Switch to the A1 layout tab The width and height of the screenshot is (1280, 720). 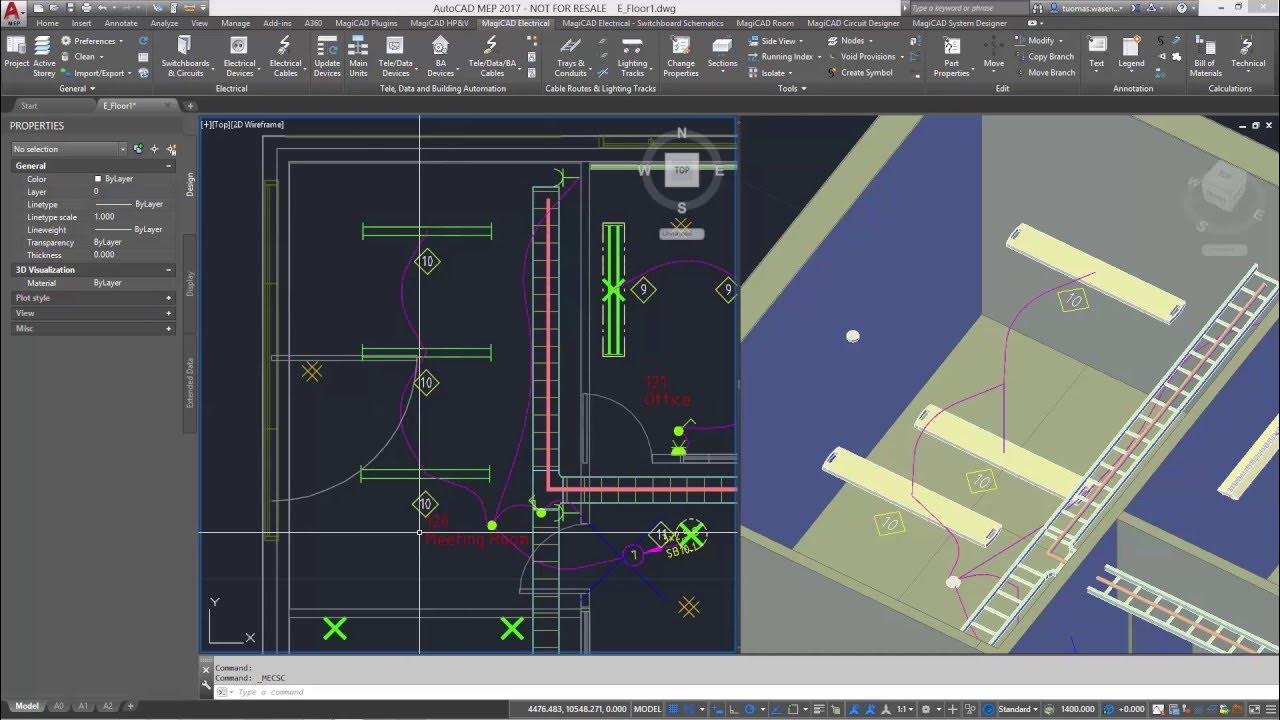[x=83, y=706]
